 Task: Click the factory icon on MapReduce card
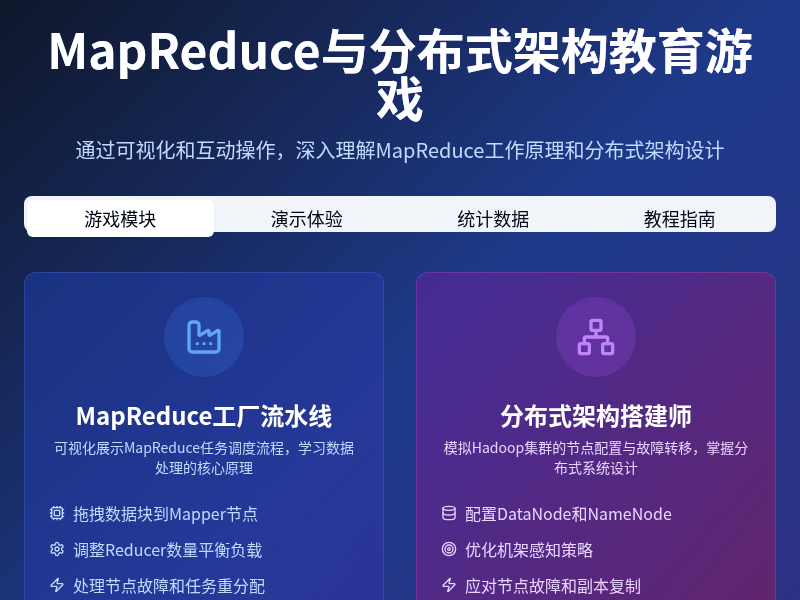[x=204, y=337]
